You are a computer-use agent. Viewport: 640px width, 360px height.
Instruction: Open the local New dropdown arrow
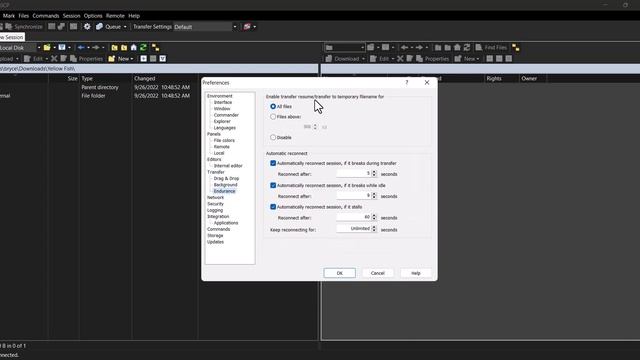131,59
